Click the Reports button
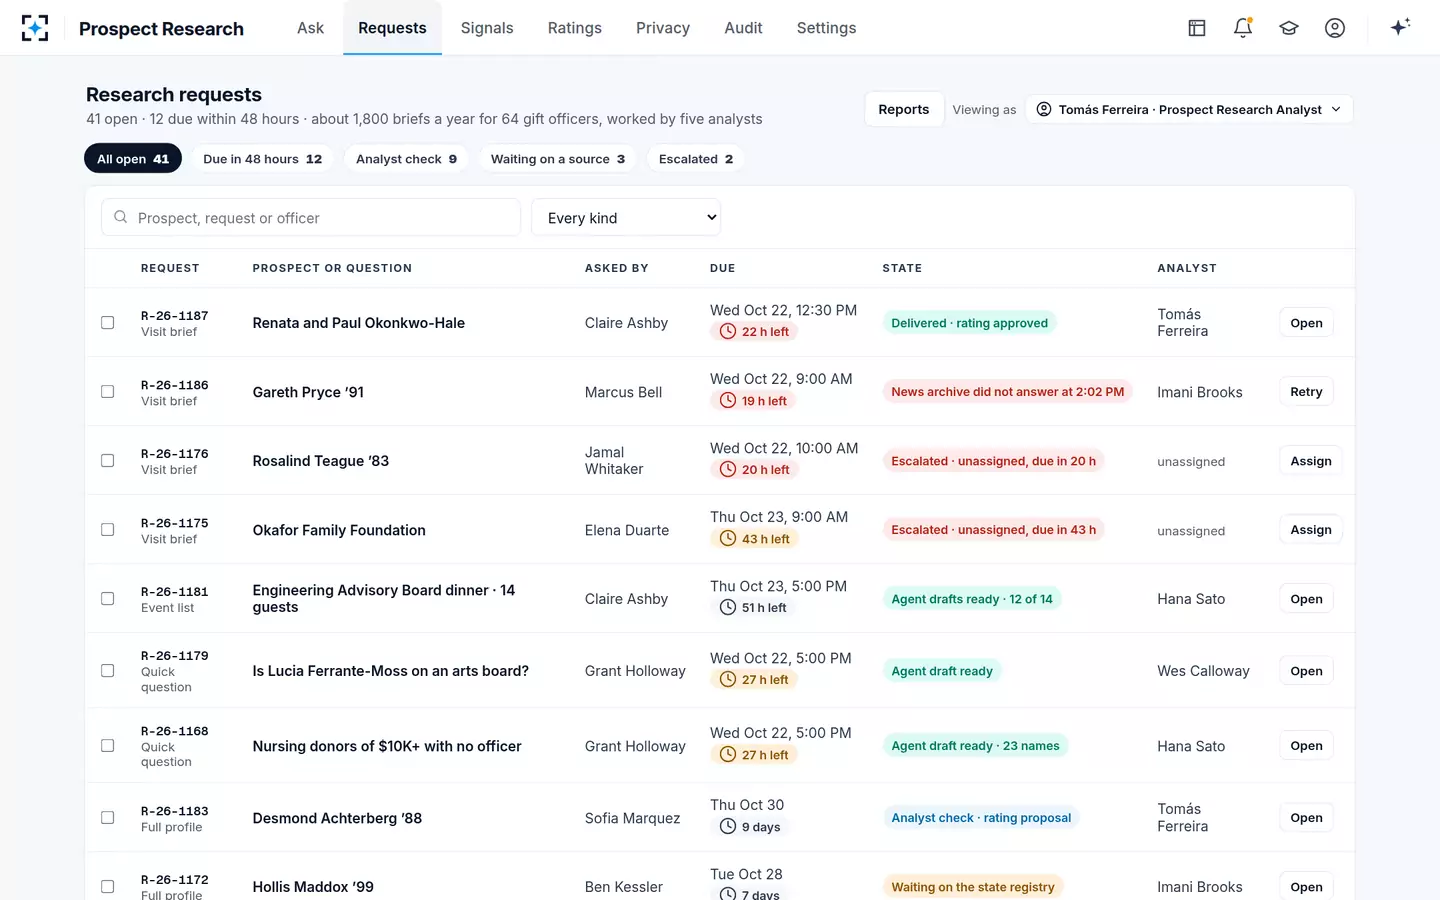The width and height of the screenshot is (1440, 900). (x=904, y=110)
